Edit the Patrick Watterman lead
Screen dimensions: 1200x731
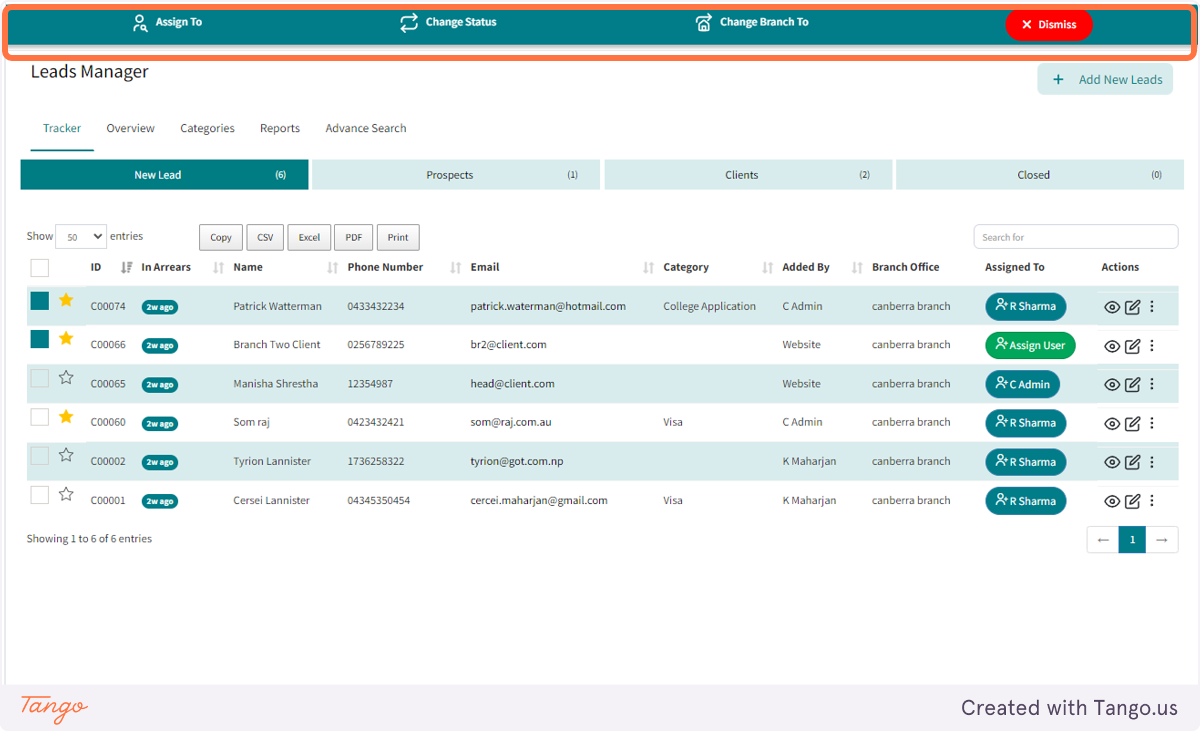pyautogui.click(x=1133, y=307)
